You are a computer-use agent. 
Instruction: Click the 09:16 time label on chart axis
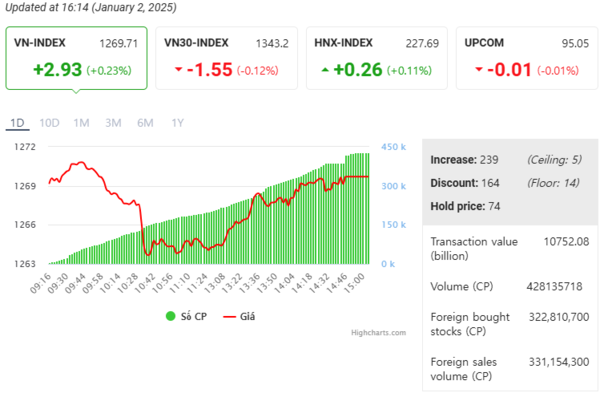point(41,284)
